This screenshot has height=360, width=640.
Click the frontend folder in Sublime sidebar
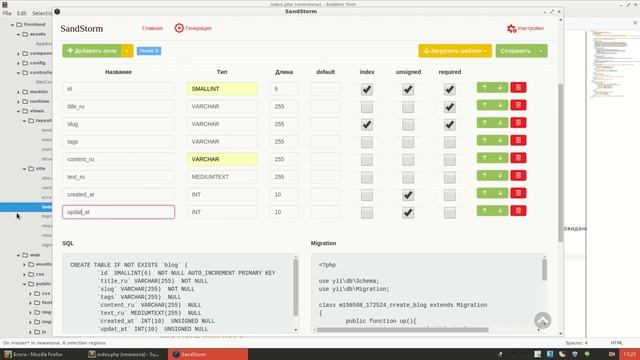coord(34,24)
